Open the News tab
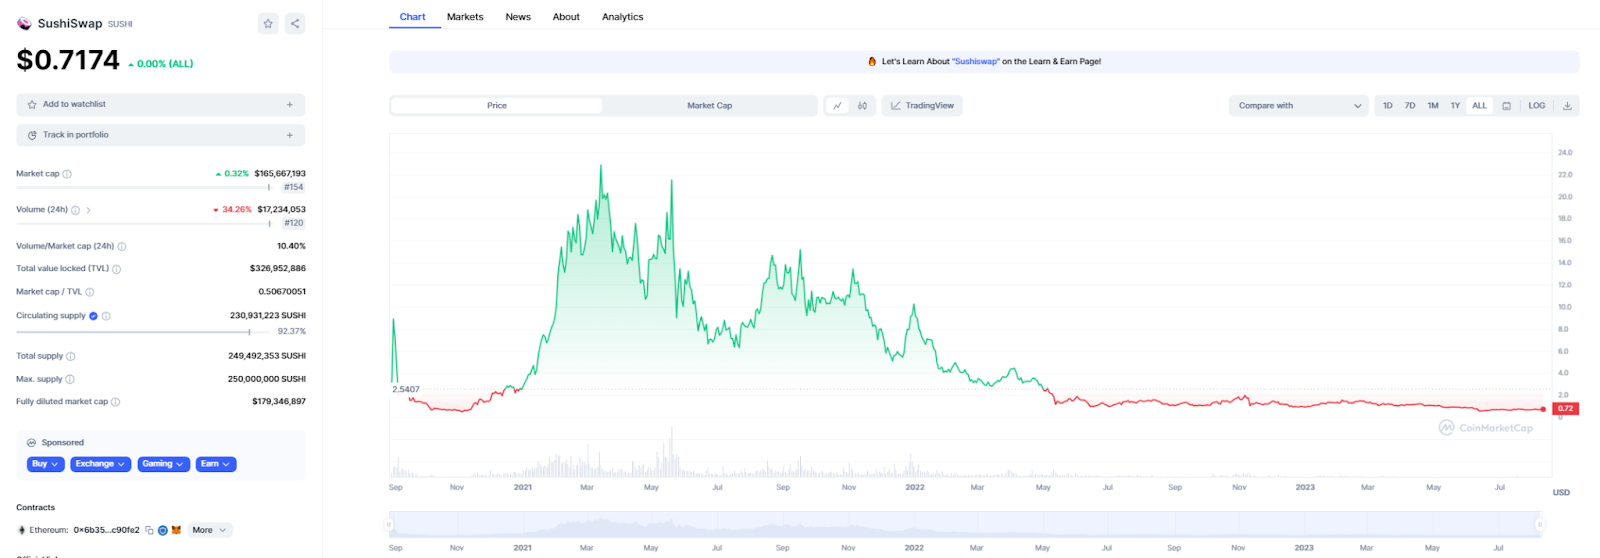Screen dimensions: 1600x558 point(518,17)
